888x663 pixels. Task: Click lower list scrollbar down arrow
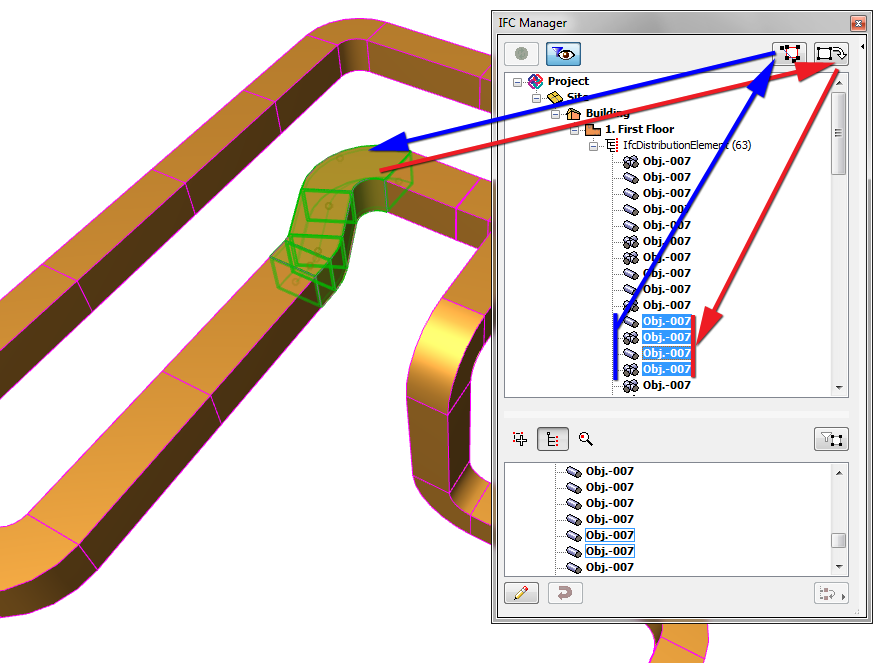839,567
